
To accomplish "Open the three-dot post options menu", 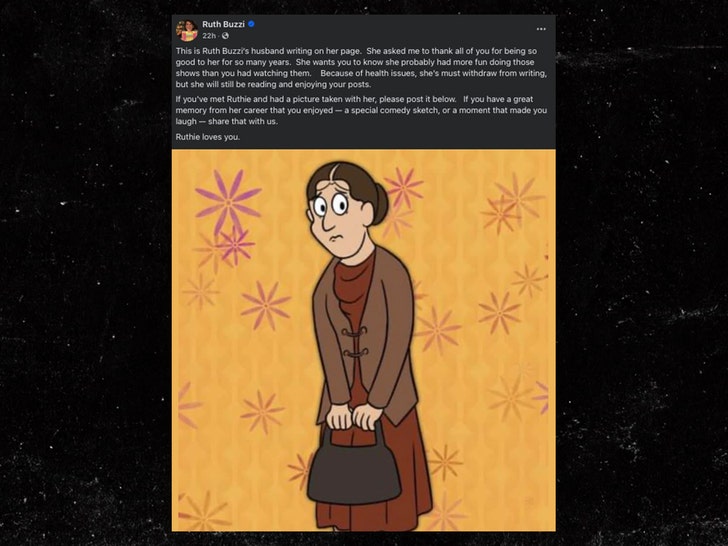I will 541,29.
